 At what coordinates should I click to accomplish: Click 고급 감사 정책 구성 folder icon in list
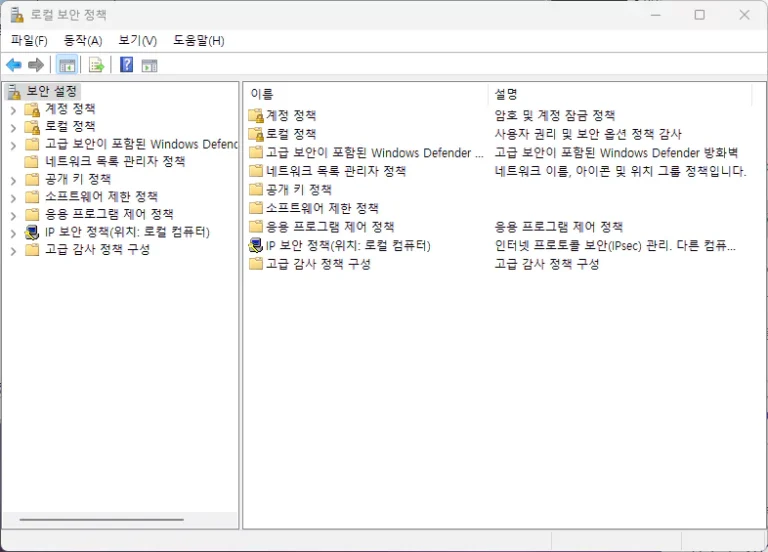256,264
